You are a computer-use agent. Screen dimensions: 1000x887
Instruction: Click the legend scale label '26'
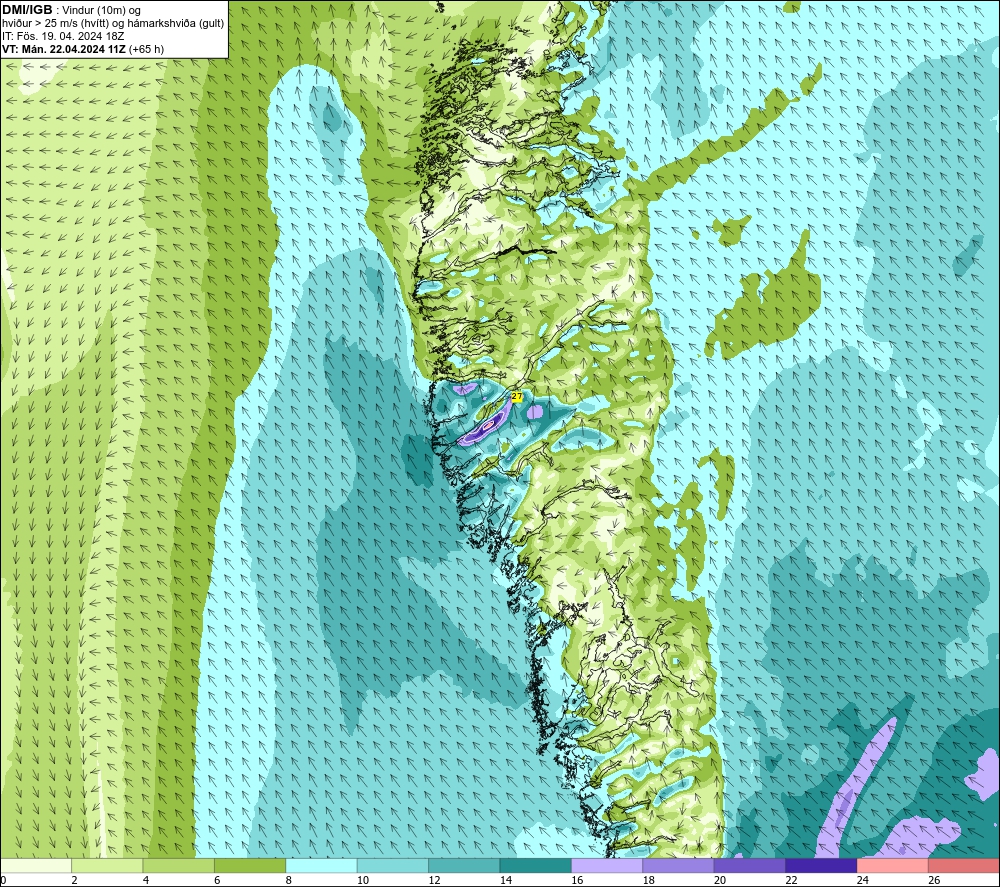point(934,880)
